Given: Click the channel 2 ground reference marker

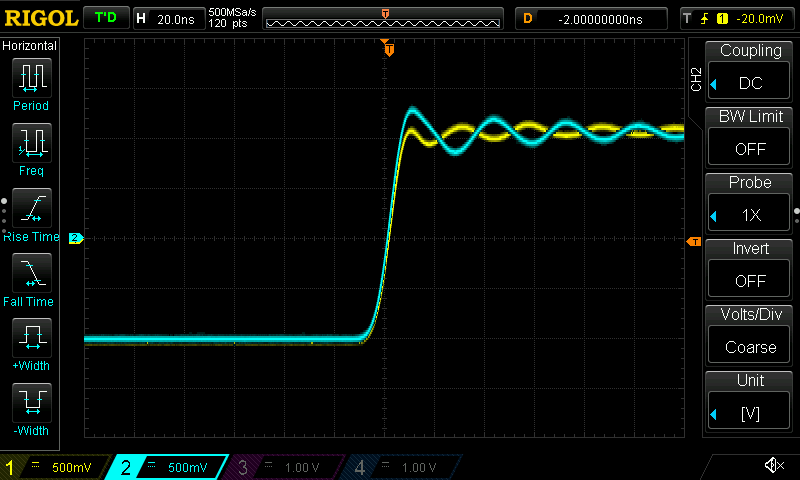Looking at the screenshot, I should click(76, 238).
